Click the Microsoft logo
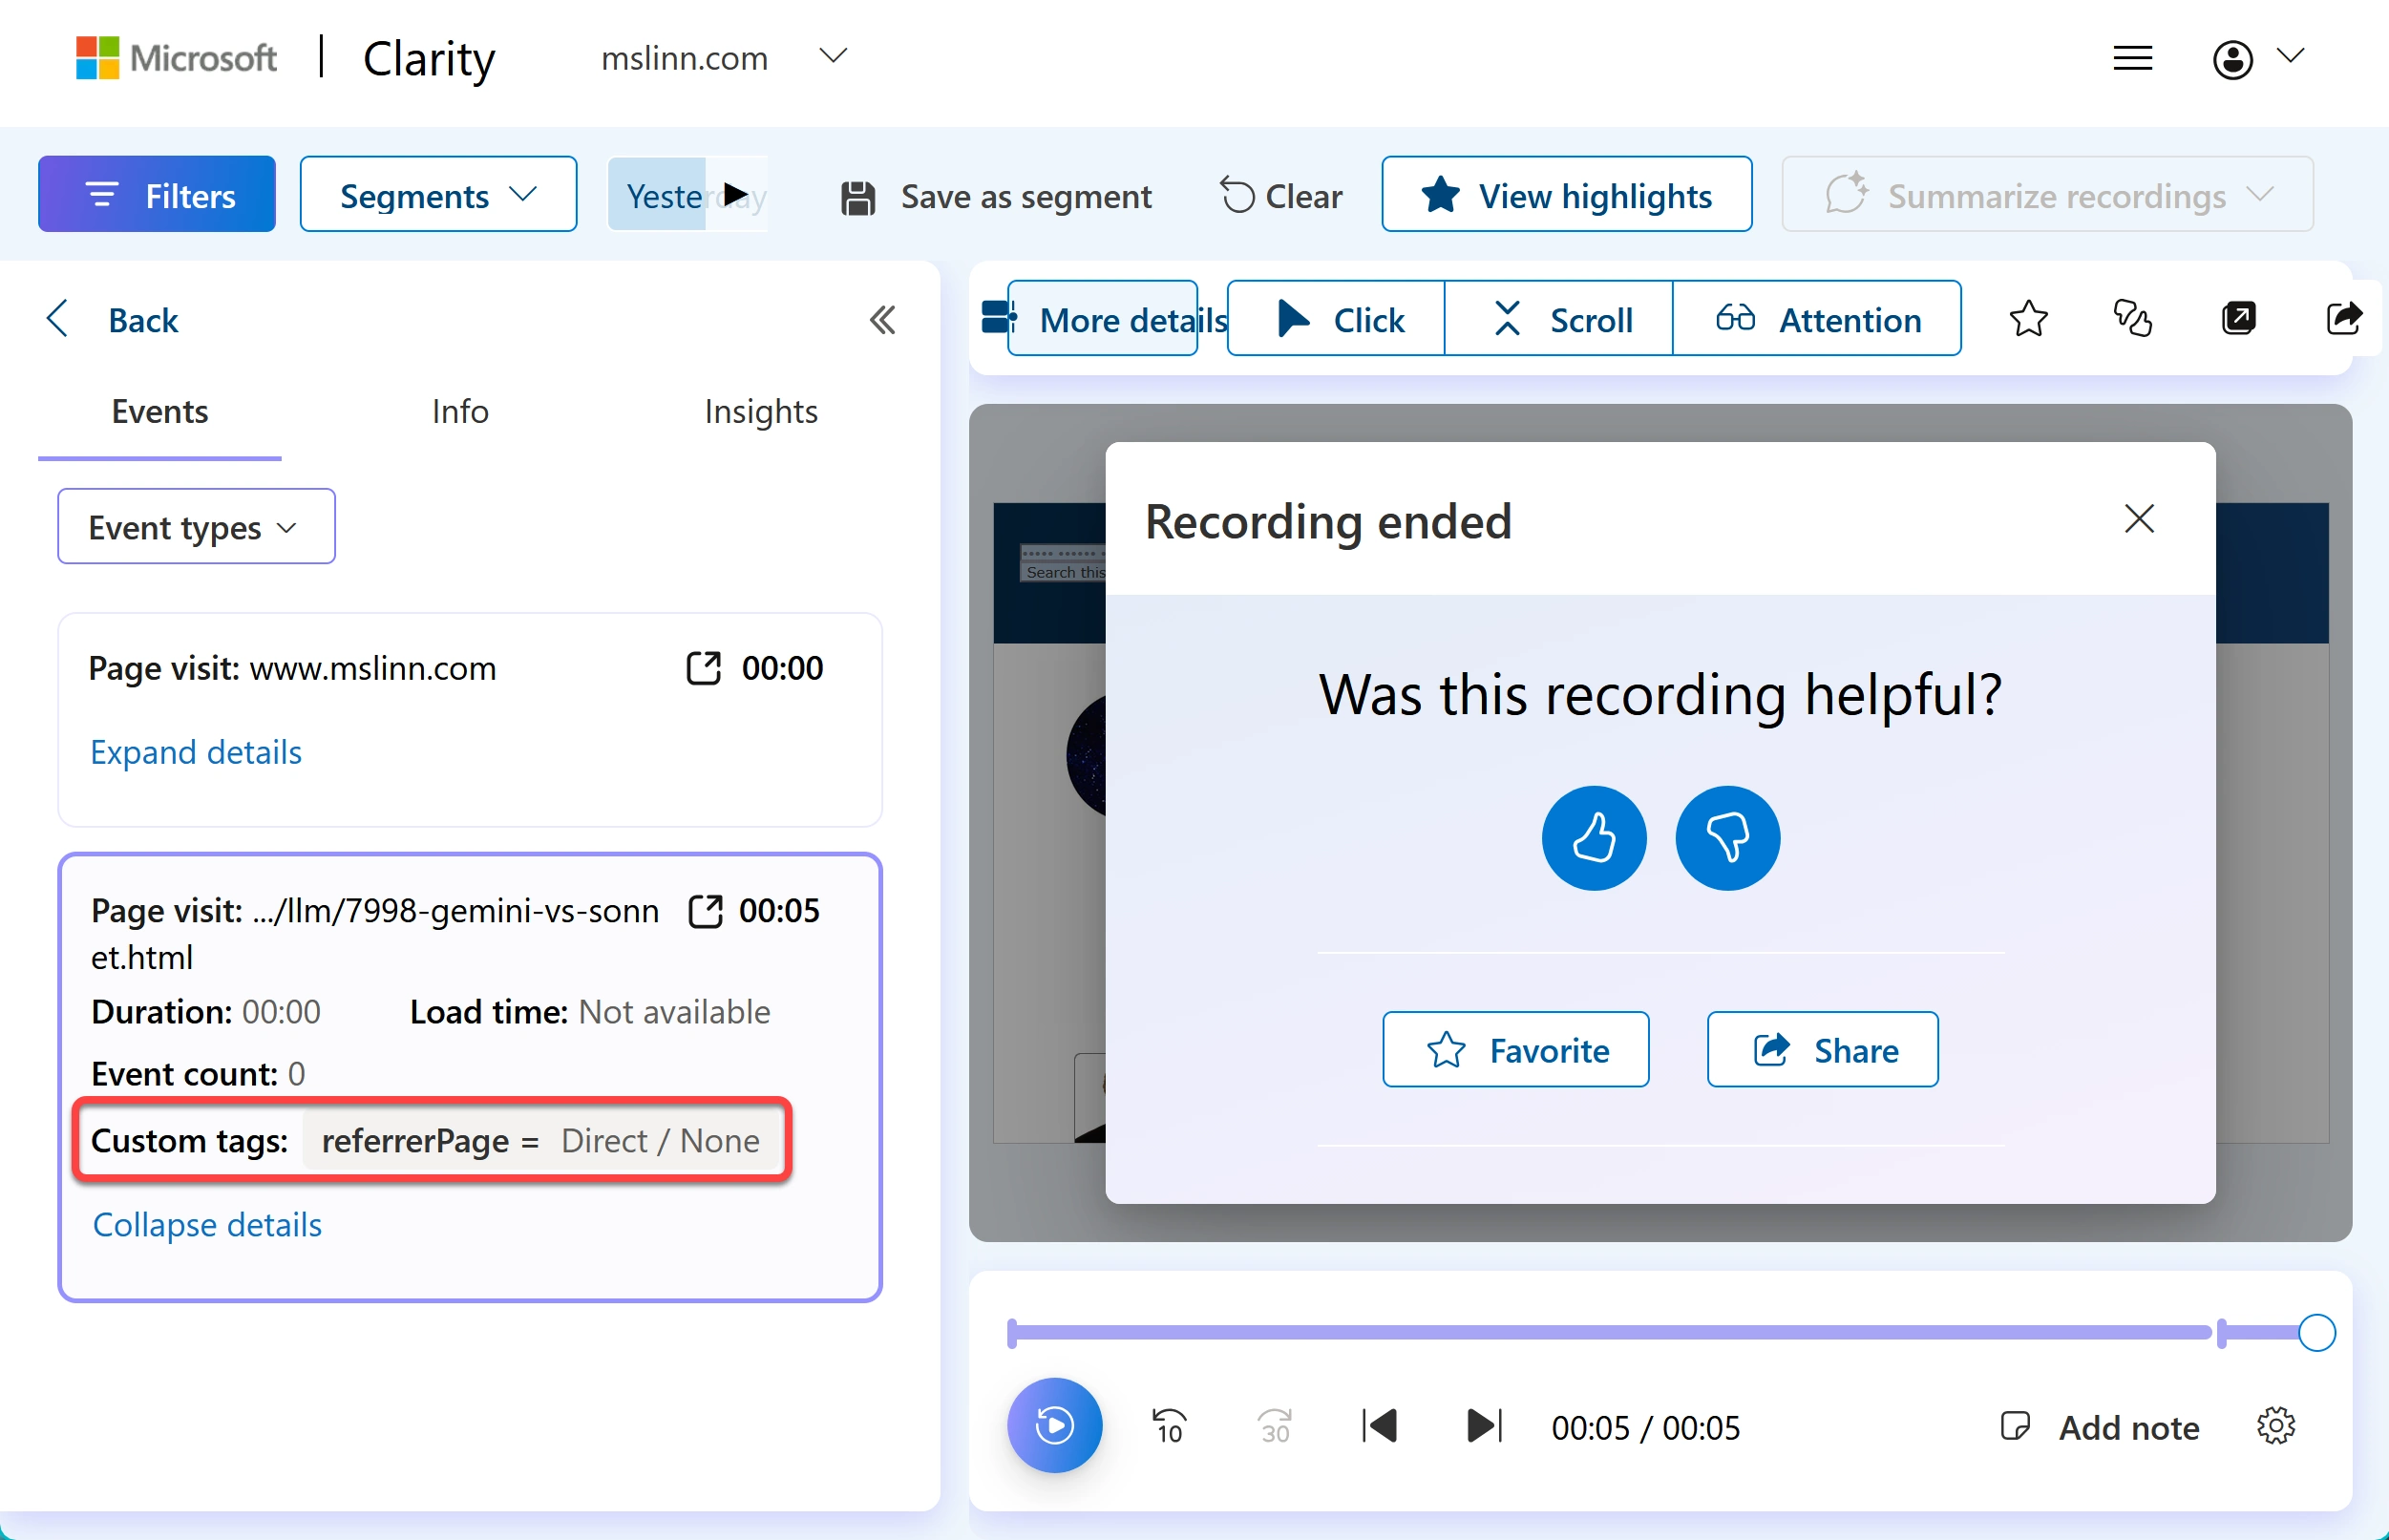The image size is (2389, 1540). click(x=176, y=57)
